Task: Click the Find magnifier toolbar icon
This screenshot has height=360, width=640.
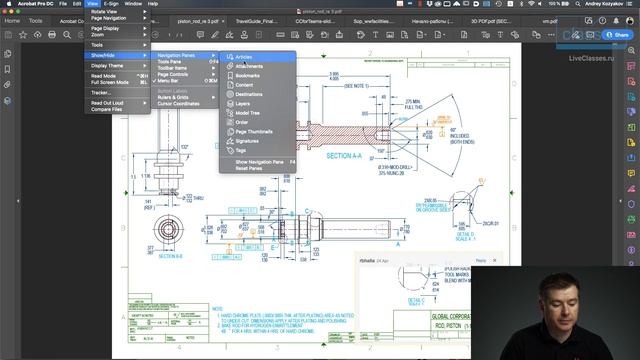Action: coord(67,35)
